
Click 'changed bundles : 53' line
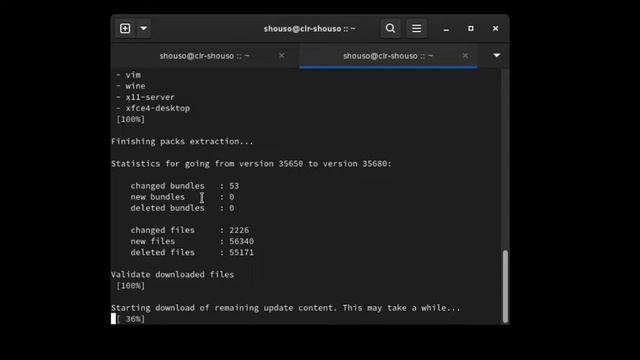pyautogui.click(x=185, y=186)
